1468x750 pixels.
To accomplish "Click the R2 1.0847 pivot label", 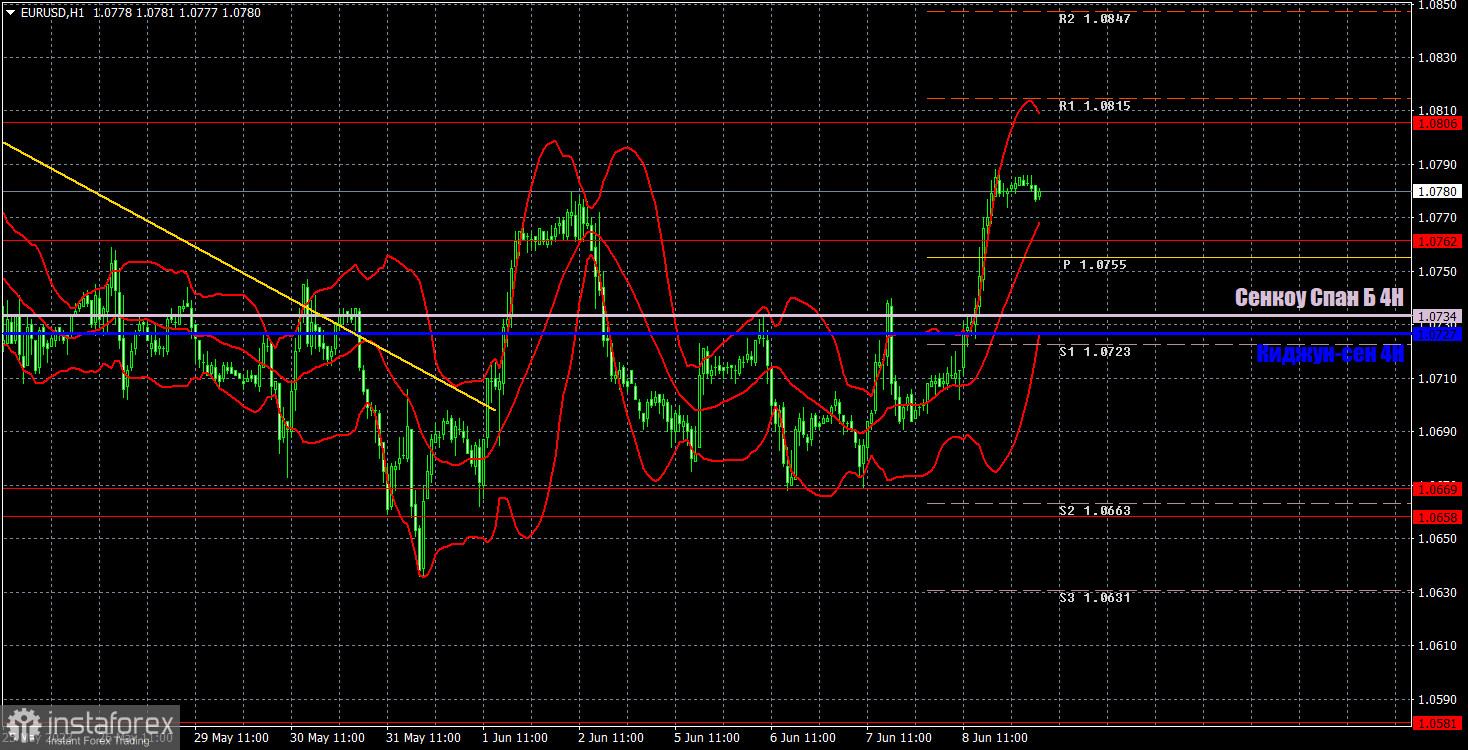I will pyautogui.click(x=1095, y=19).
